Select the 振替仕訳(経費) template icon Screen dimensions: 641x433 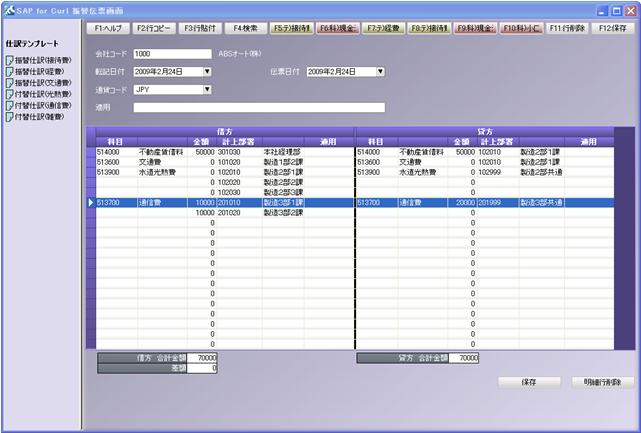coord(9,70)
